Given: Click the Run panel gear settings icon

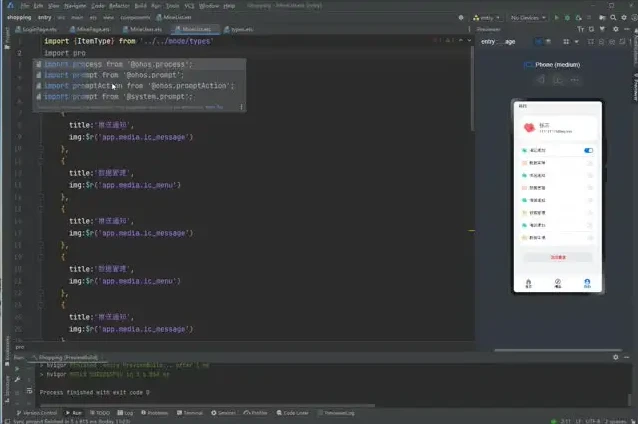Looking at the screenshot, I should (615, 356).
